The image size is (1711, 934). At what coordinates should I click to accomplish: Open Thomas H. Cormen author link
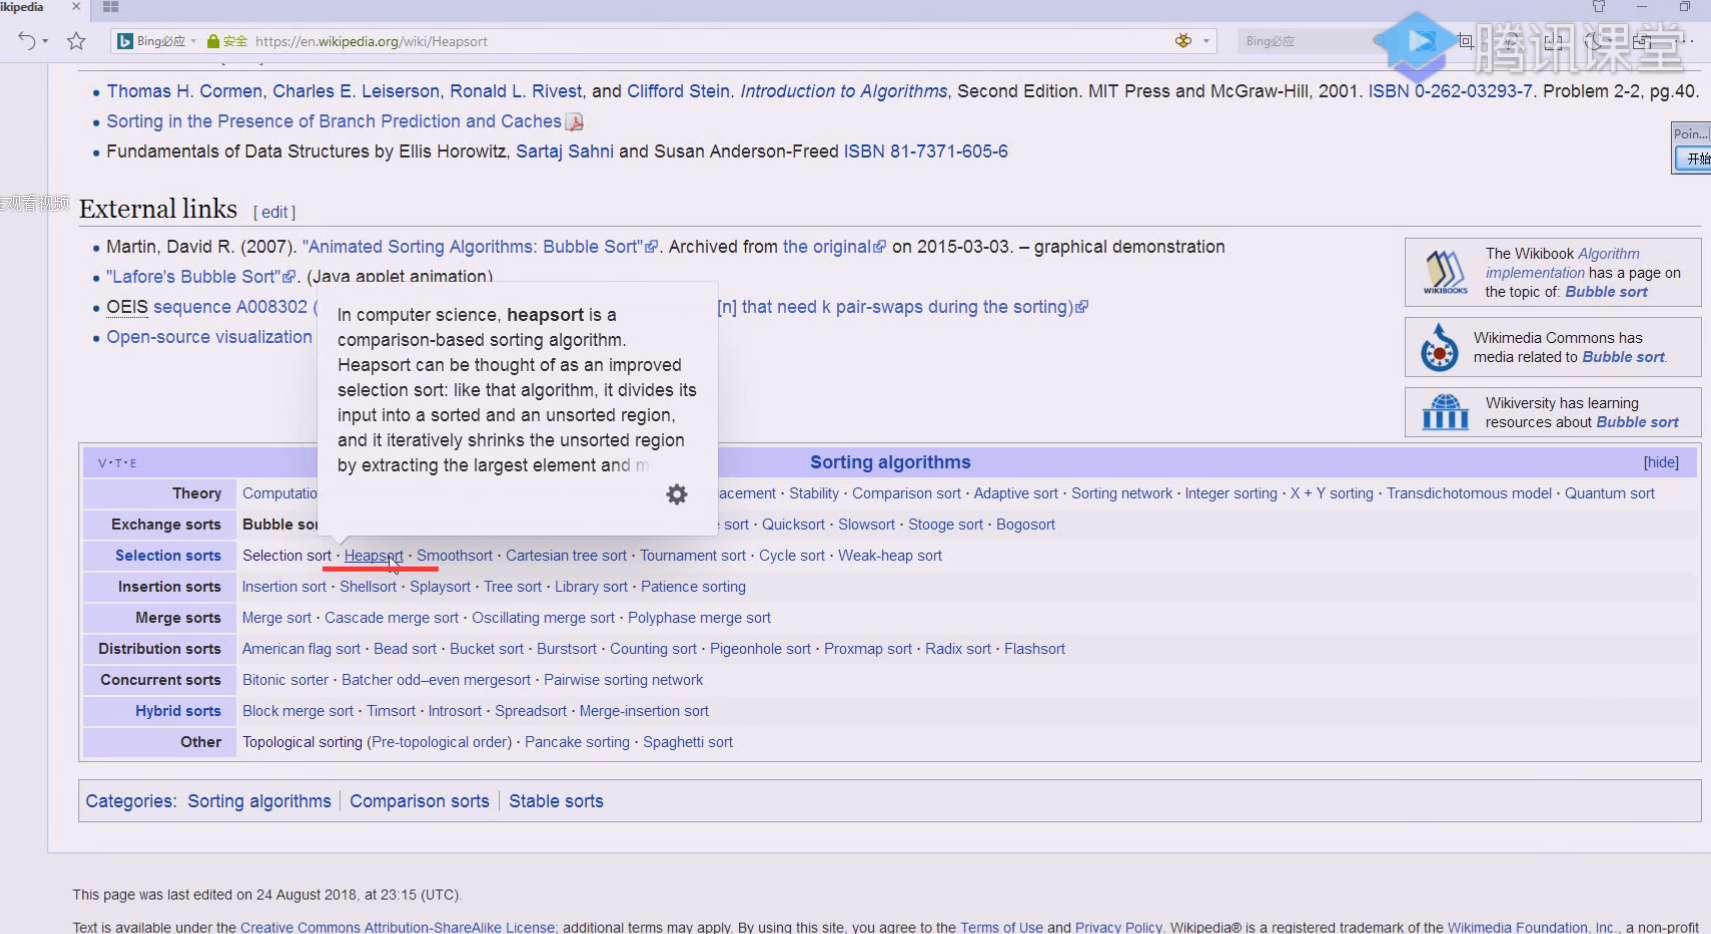(x=185, y=91)
